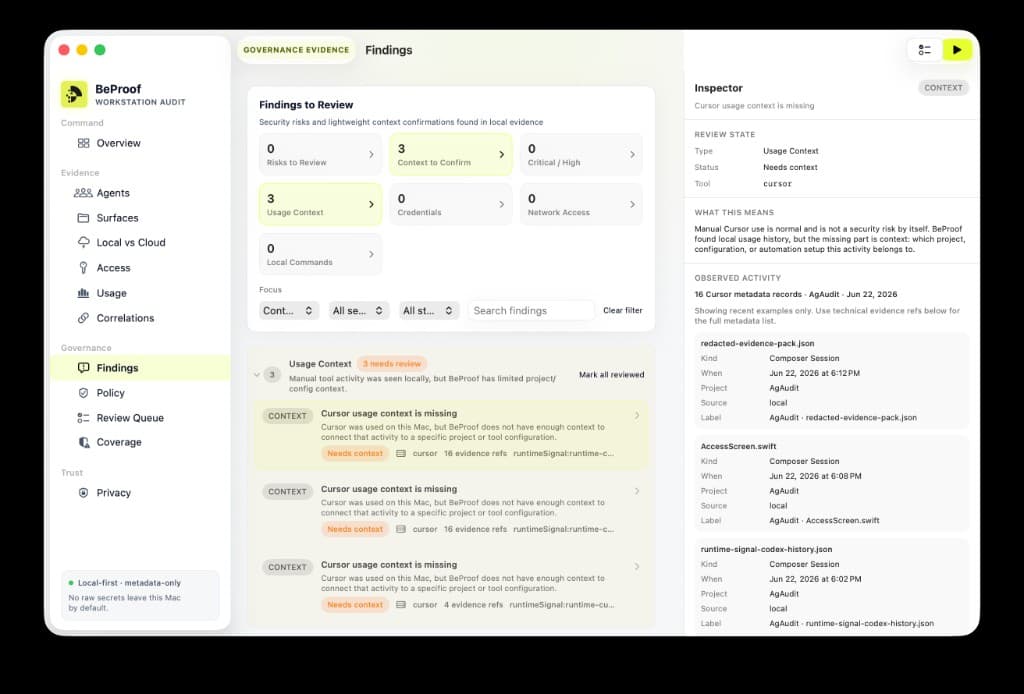Click the Local vs Cloud icon

tap(84, 242)
